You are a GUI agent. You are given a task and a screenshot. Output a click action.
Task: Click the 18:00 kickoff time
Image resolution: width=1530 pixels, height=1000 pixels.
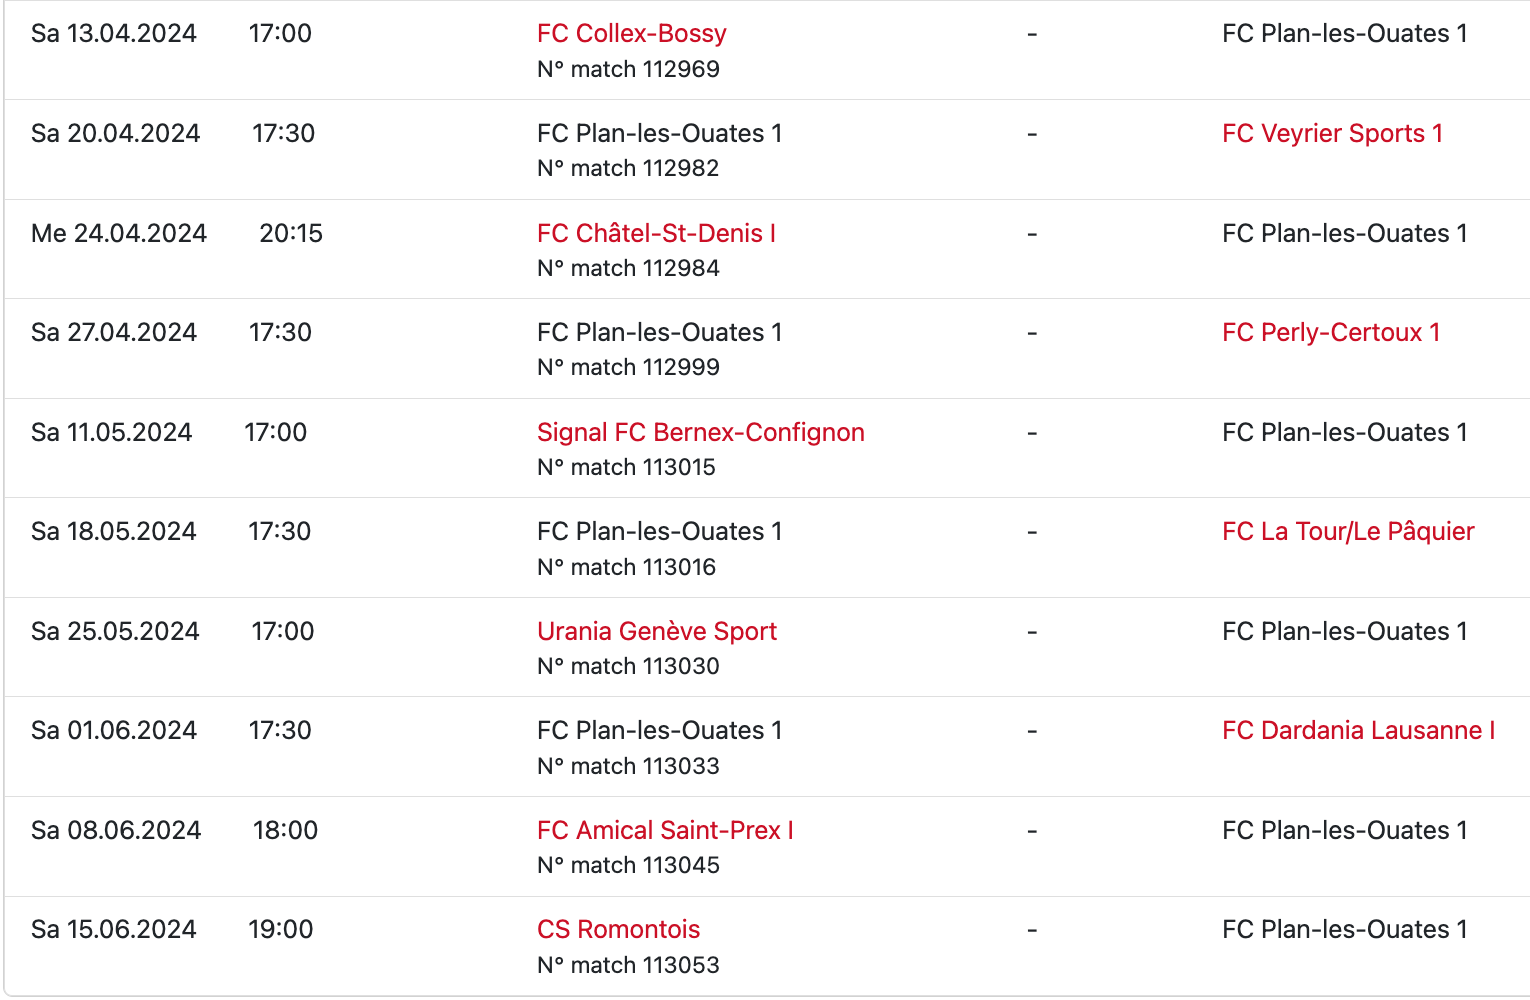285,831
